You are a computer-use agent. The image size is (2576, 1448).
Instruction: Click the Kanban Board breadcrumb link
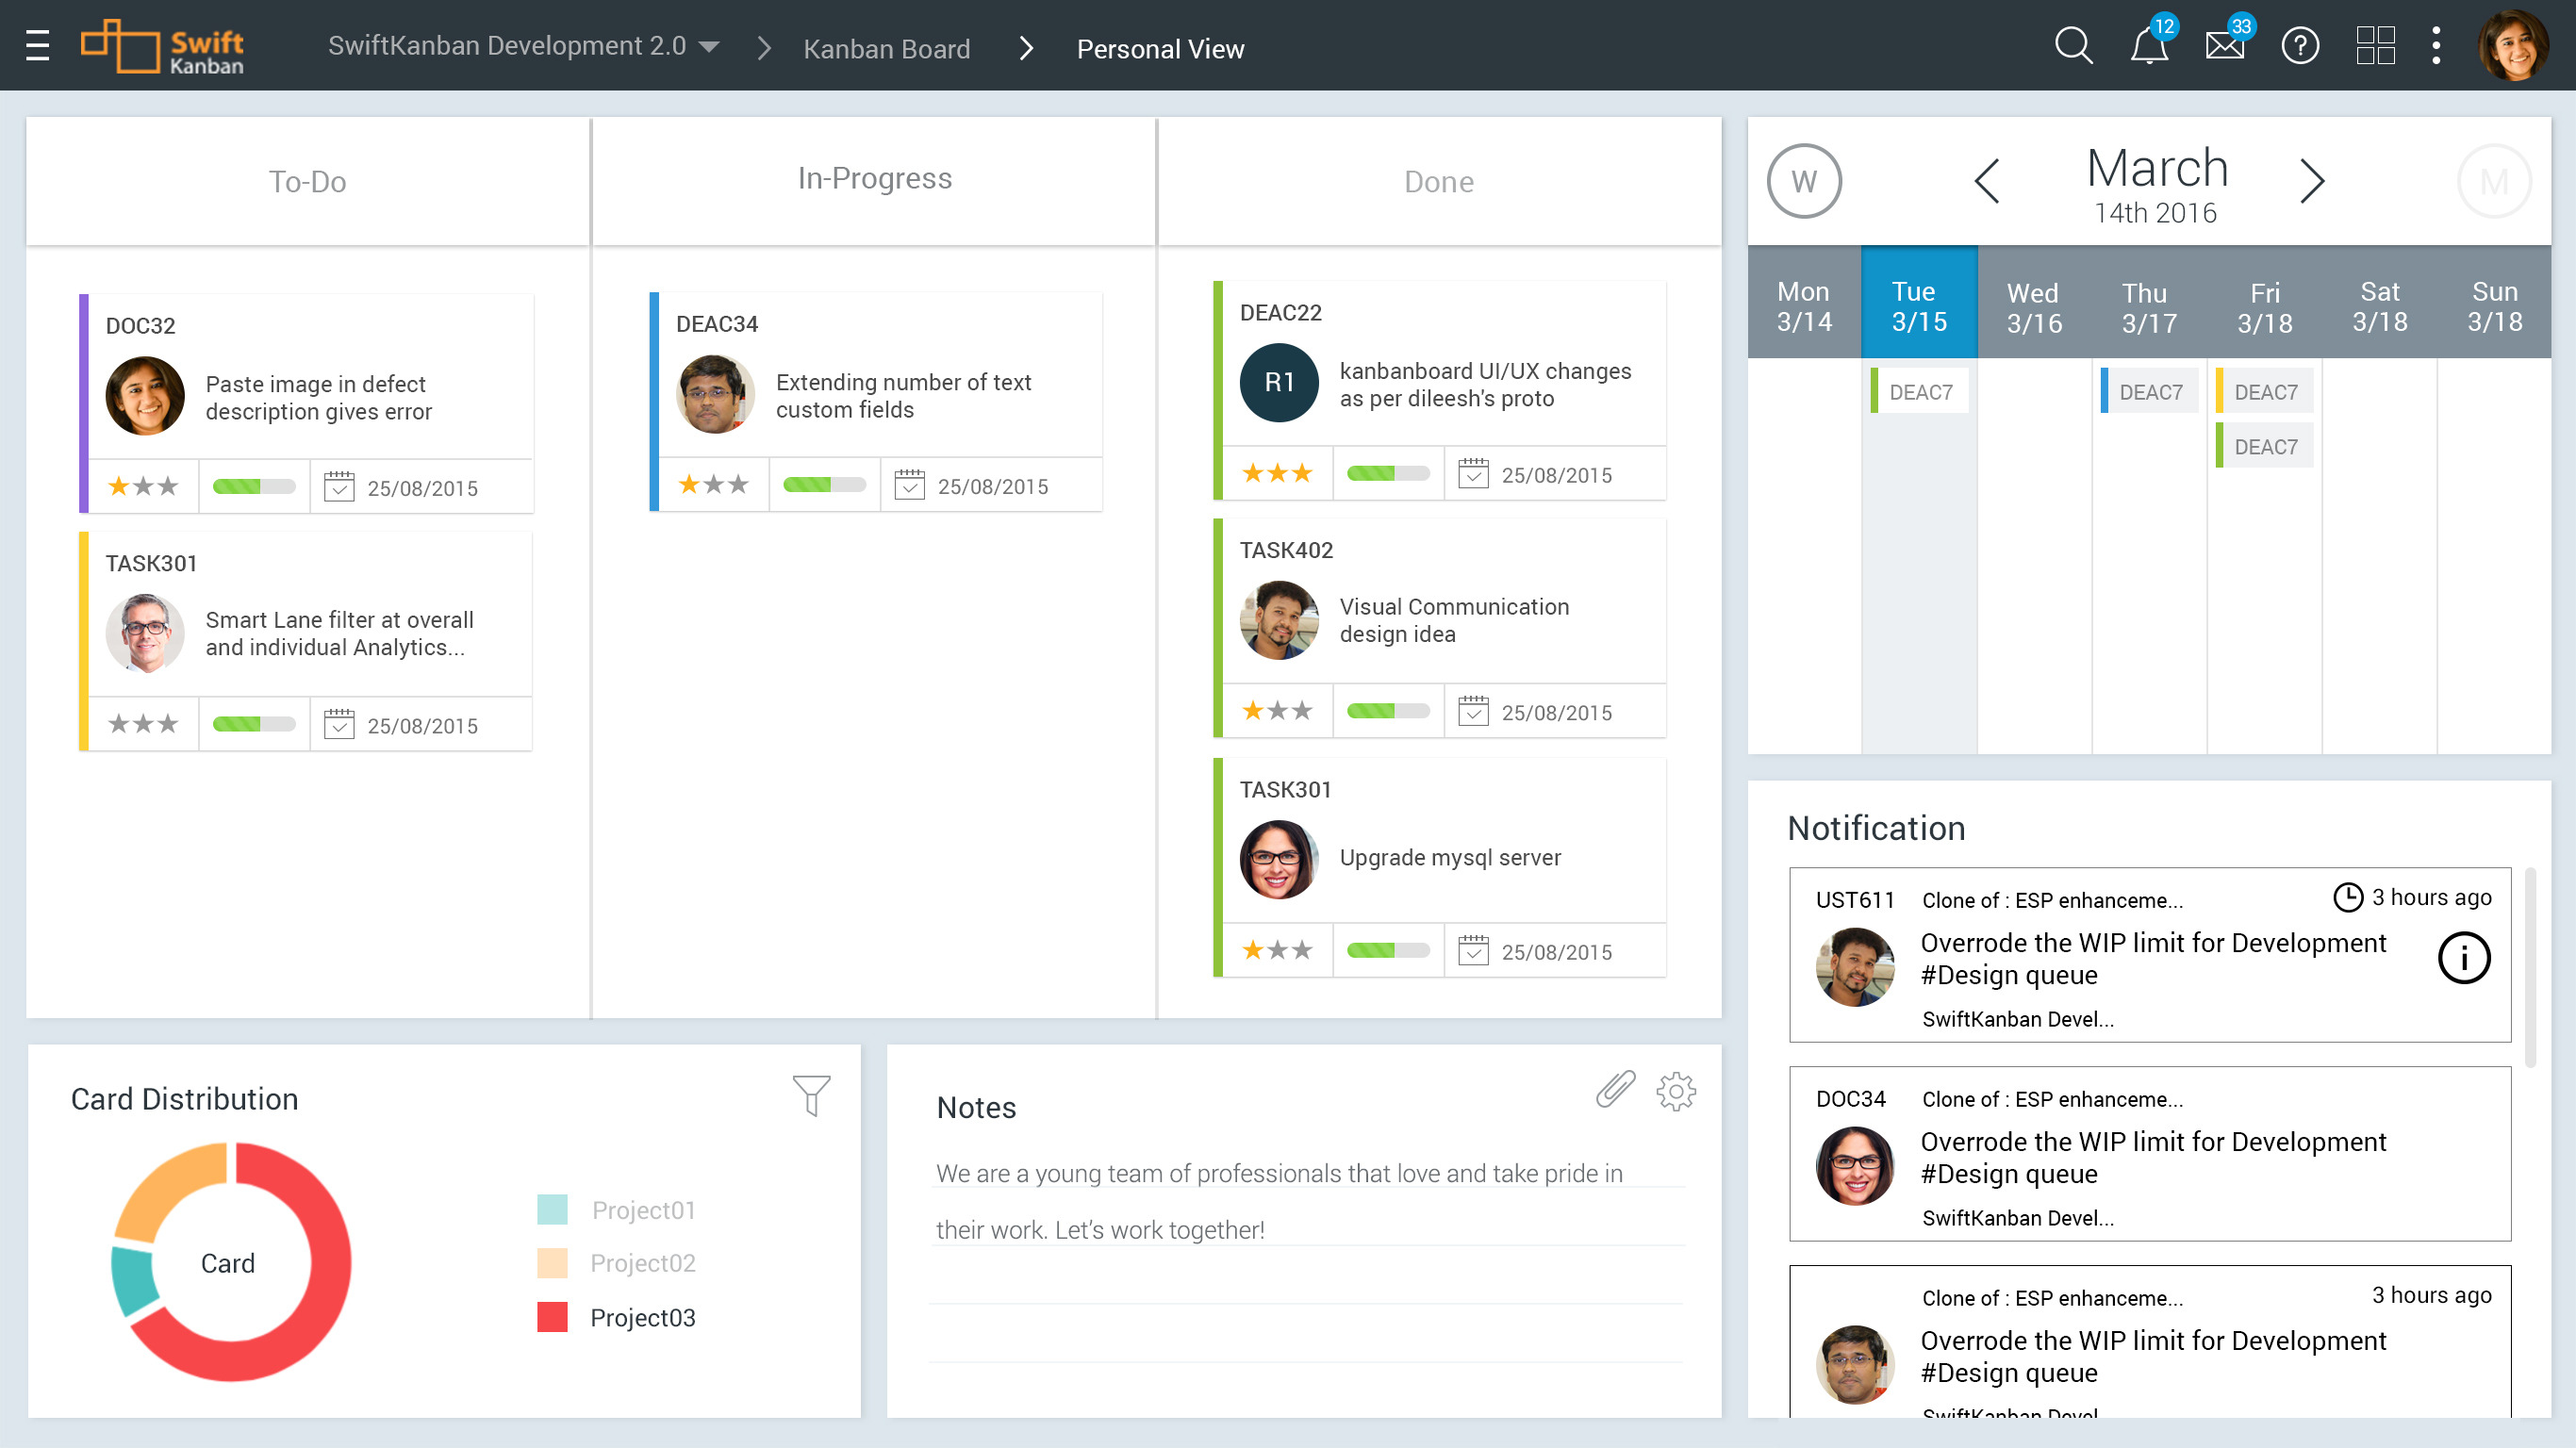tap(886, 49)
